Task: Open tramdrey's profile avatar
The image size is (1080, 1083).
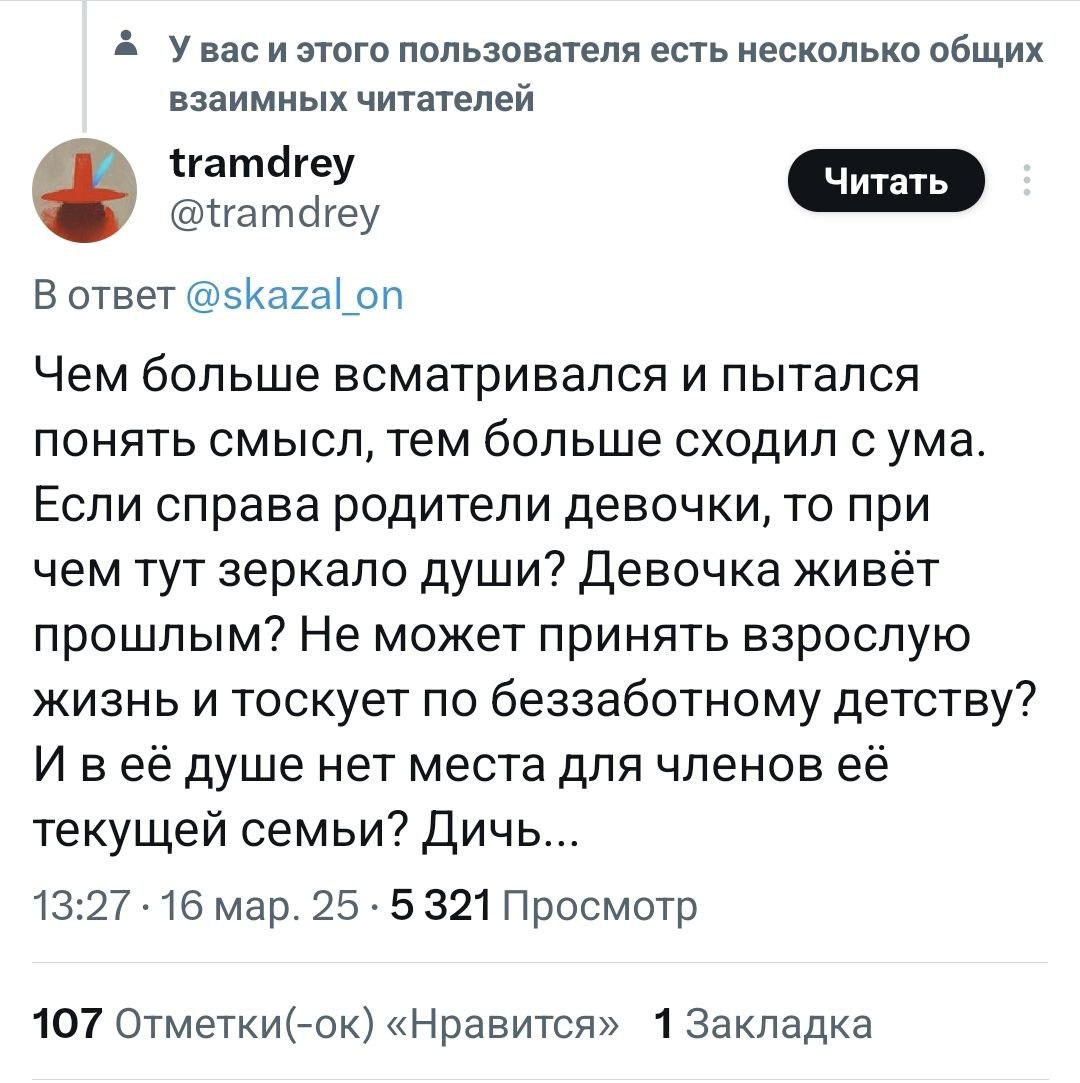Action: coord(84,190)
